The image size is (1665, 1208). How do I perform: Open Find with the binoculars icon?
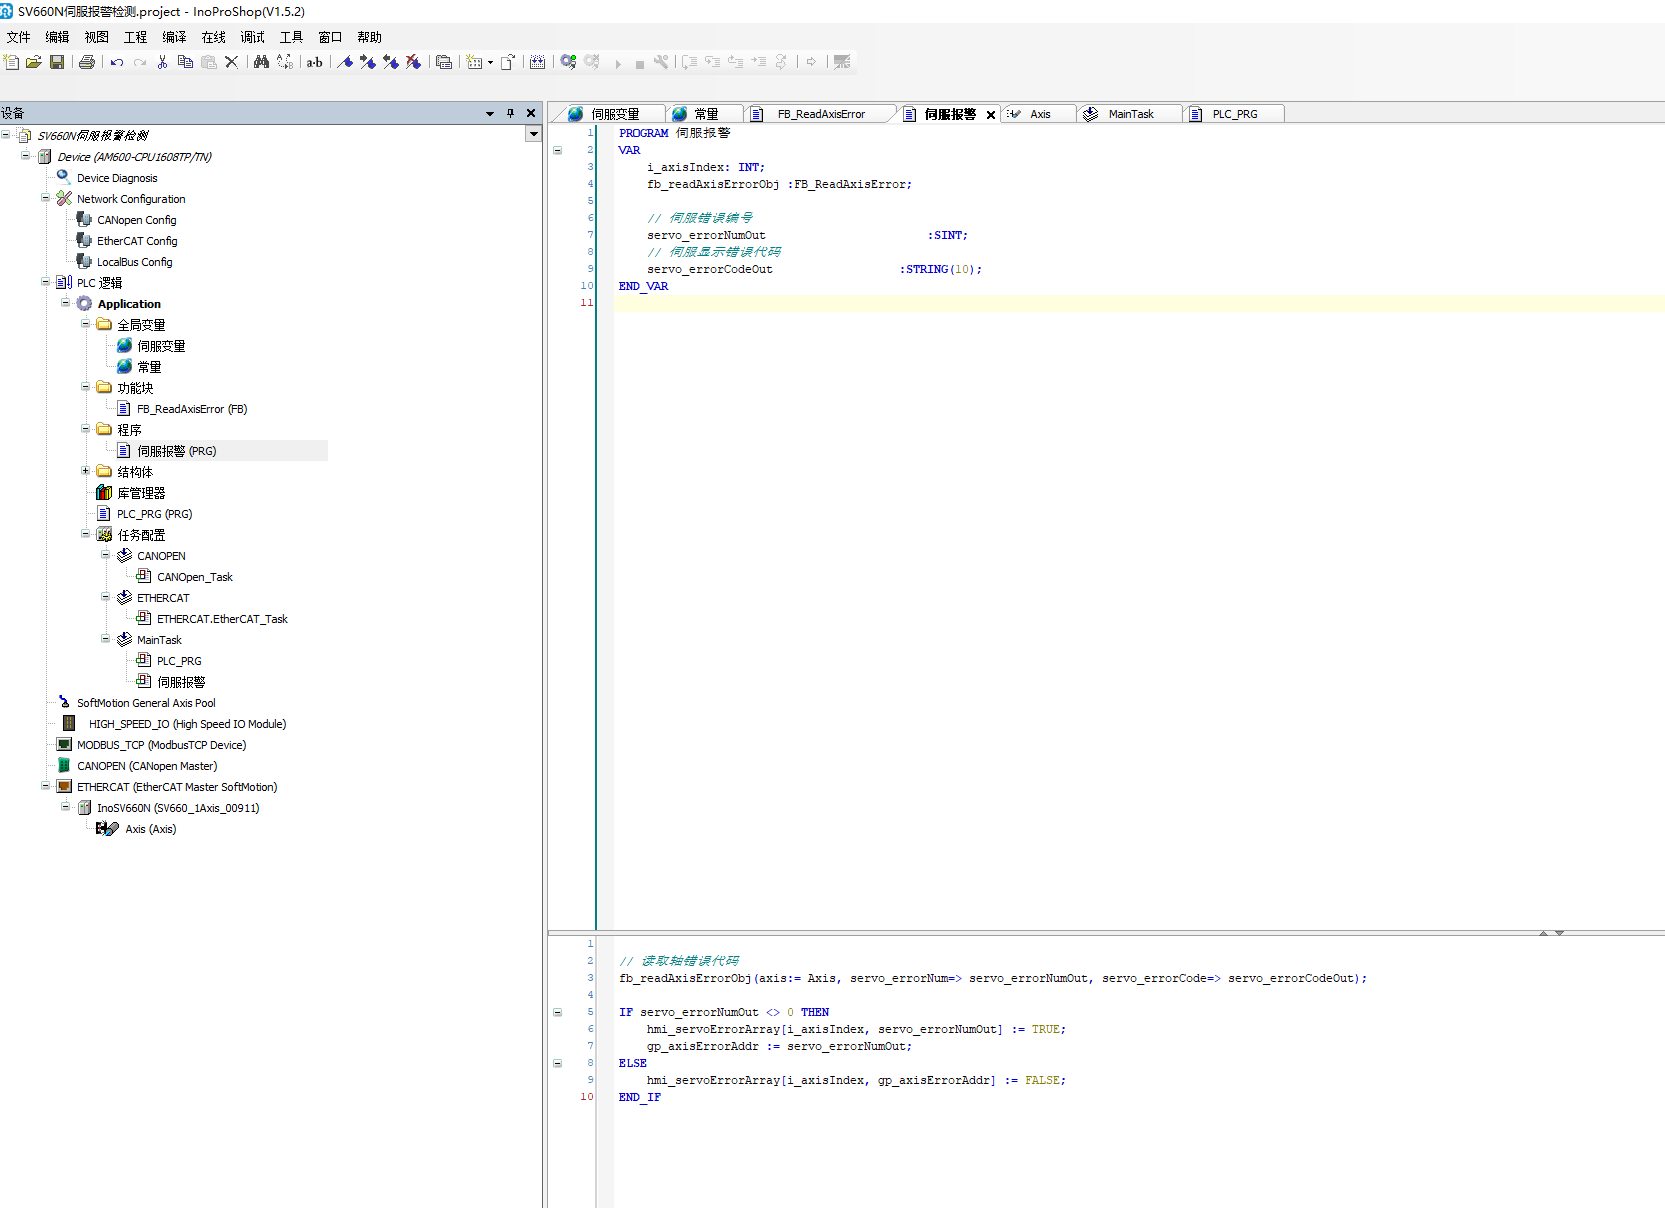(x=261, y=62)
